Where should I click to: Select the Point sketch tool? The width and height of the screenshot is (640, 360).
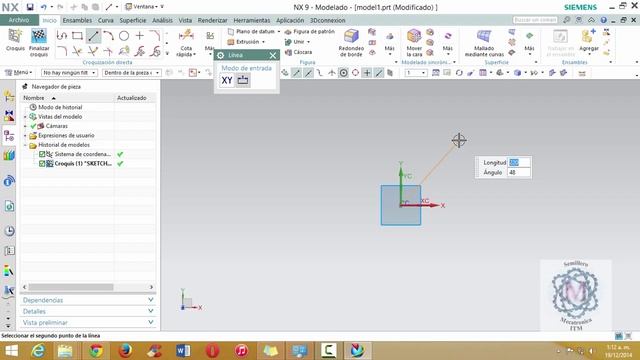pyautogui.click(x=140, y=36)
